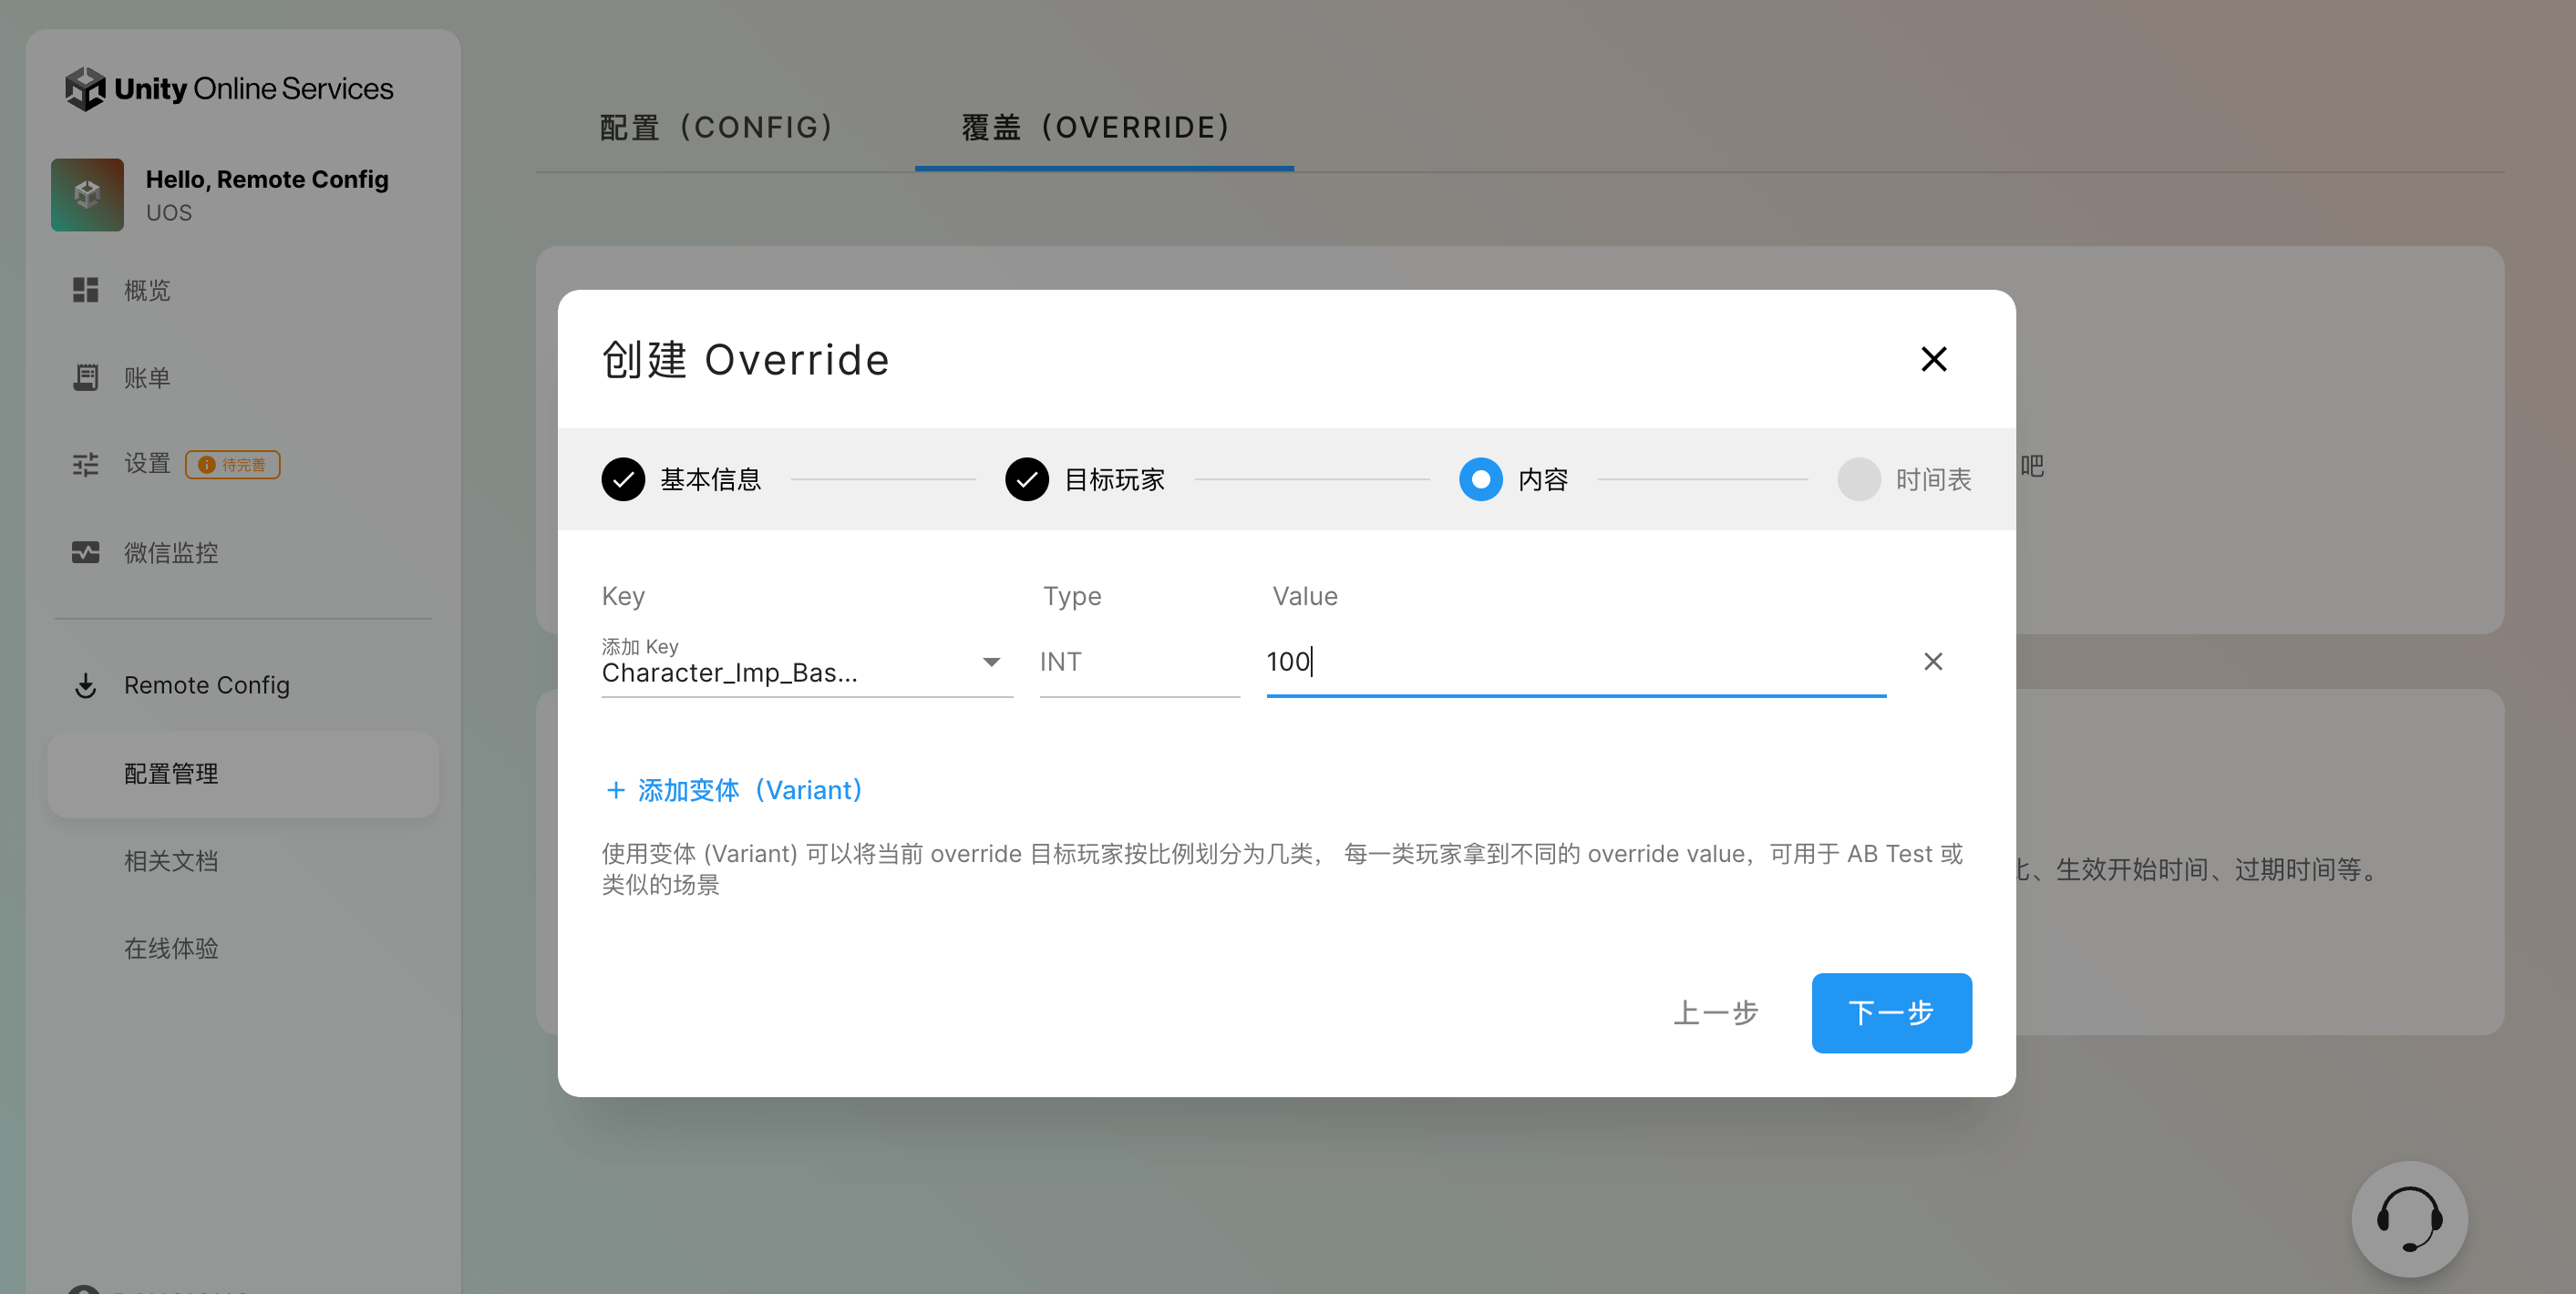The height and width of the screenshot is (1294, 2576).
Task: Go to the 基本信息 completed step
Action: (x=623, y=479)
